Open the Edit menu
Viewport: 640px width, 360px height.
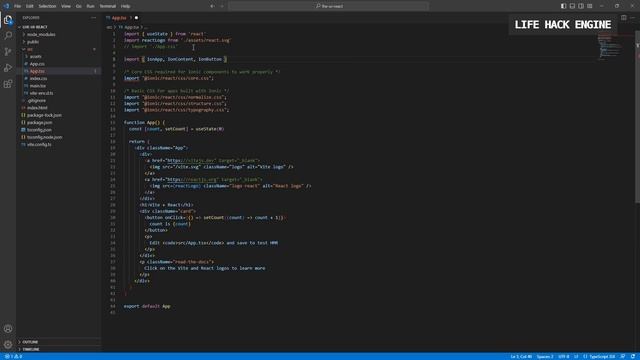[30, 6]
